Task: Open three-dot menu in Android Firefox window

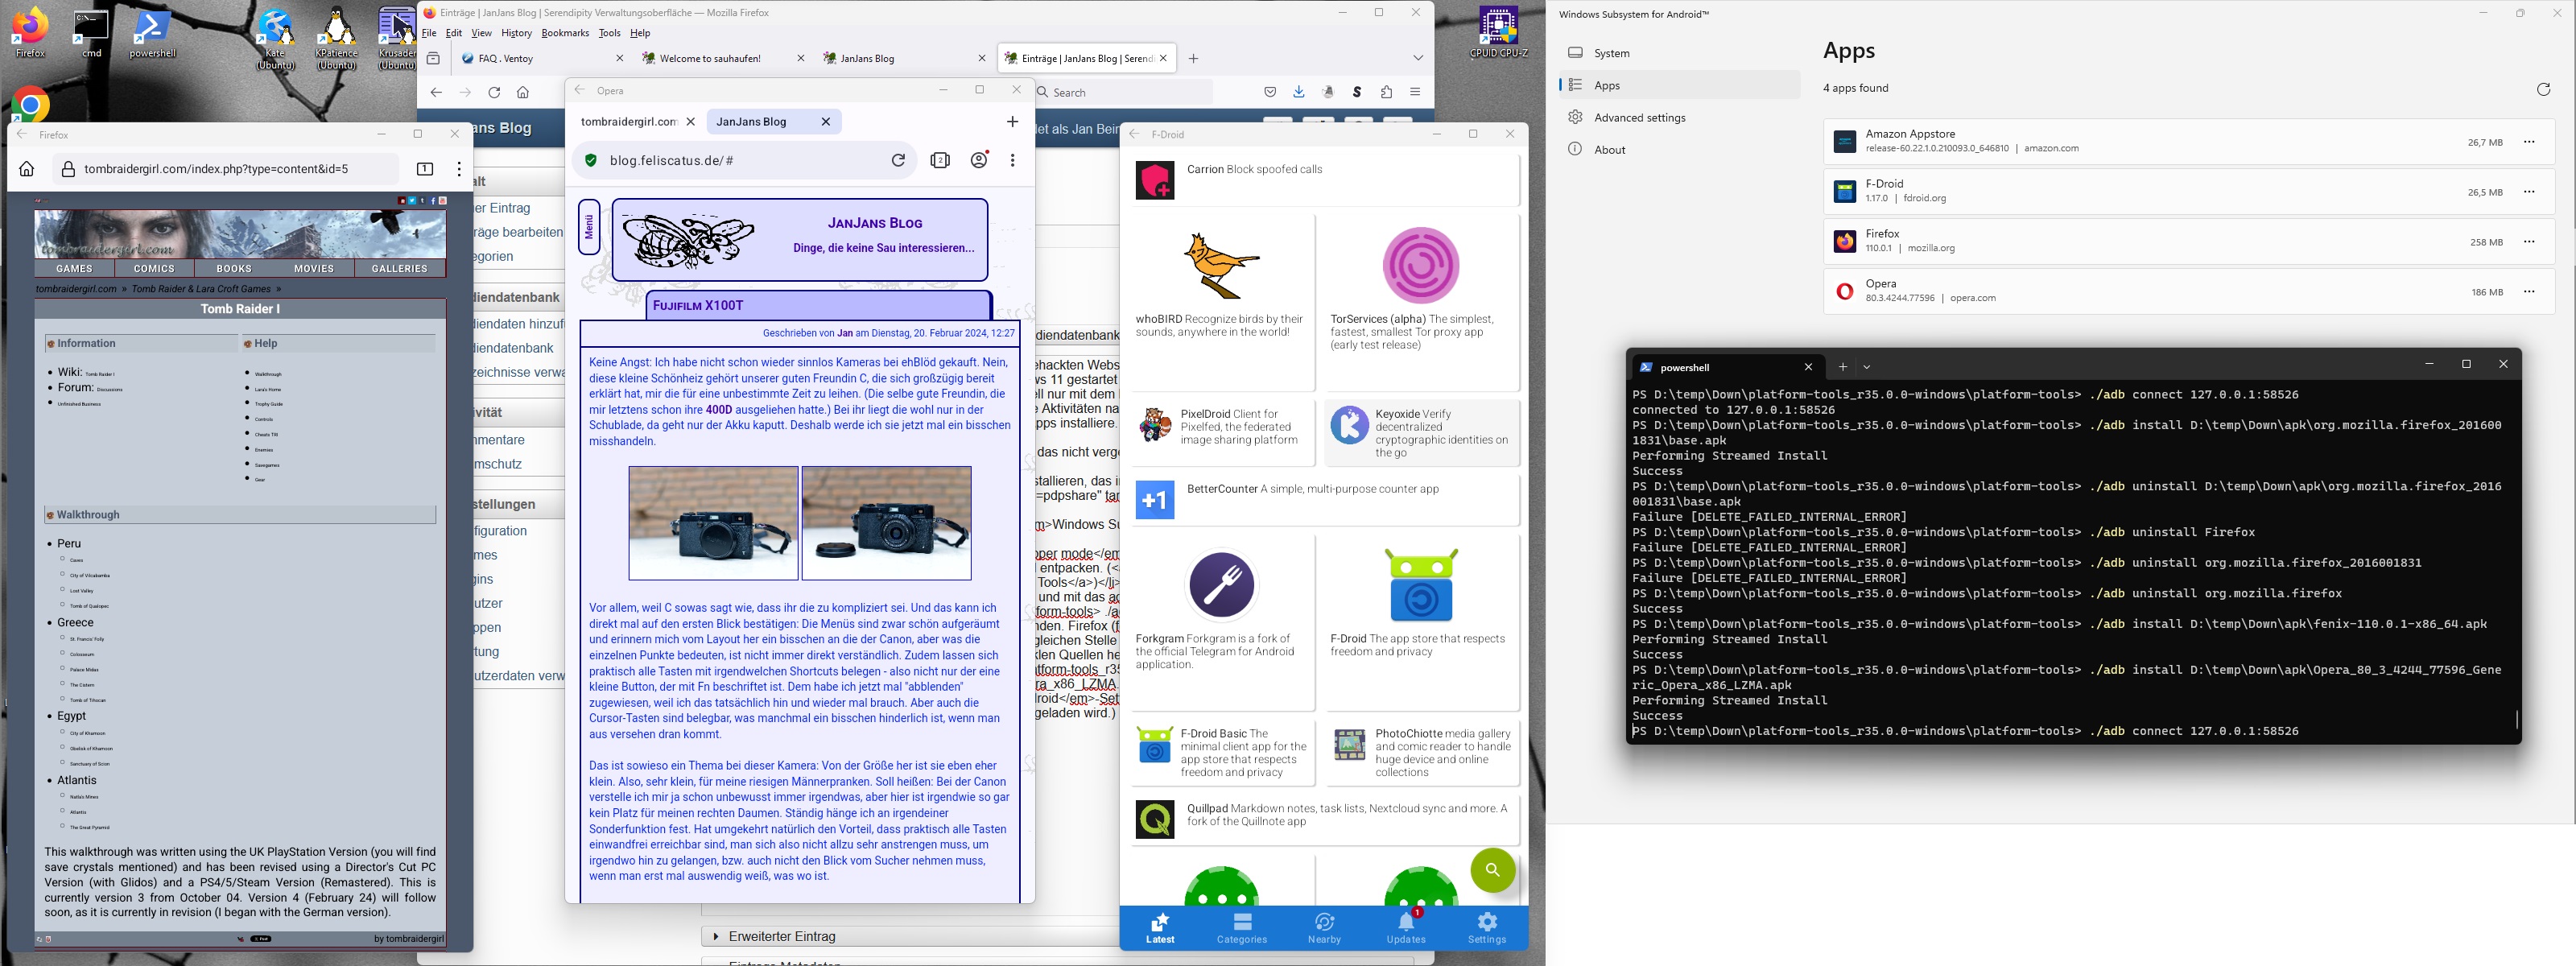Action: click(x=459, y=169)
